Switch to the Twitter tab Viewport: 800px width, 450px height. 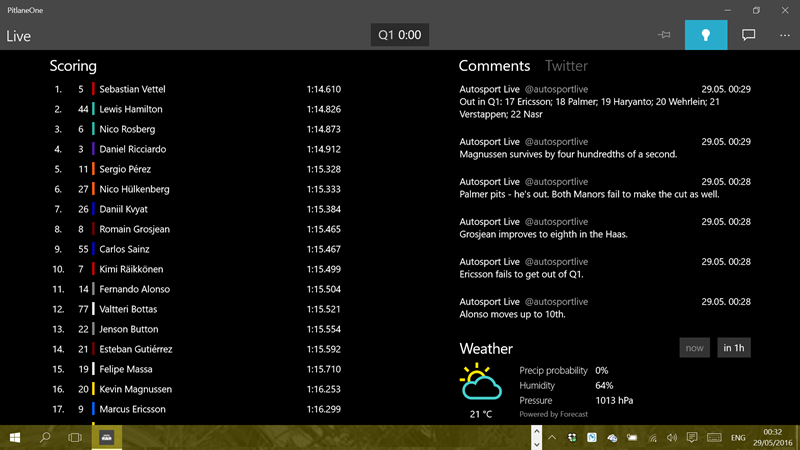tap(566, 66)
